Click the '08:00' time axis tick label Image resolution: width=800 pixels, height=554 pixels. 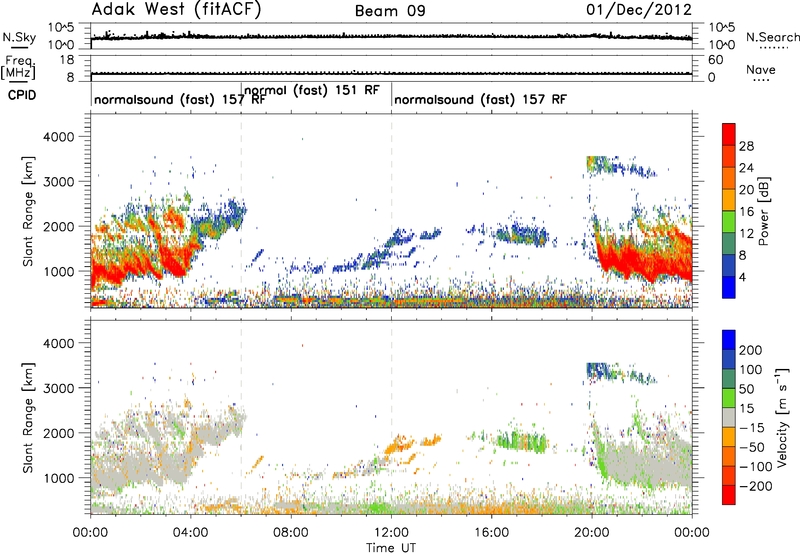pos(291,533)
